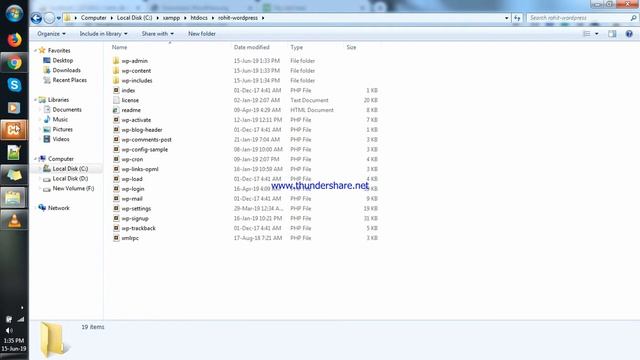The height and width of the screenshot is (360, 640).
Task: Select New Volume (F:) drive
Action: 73,189
